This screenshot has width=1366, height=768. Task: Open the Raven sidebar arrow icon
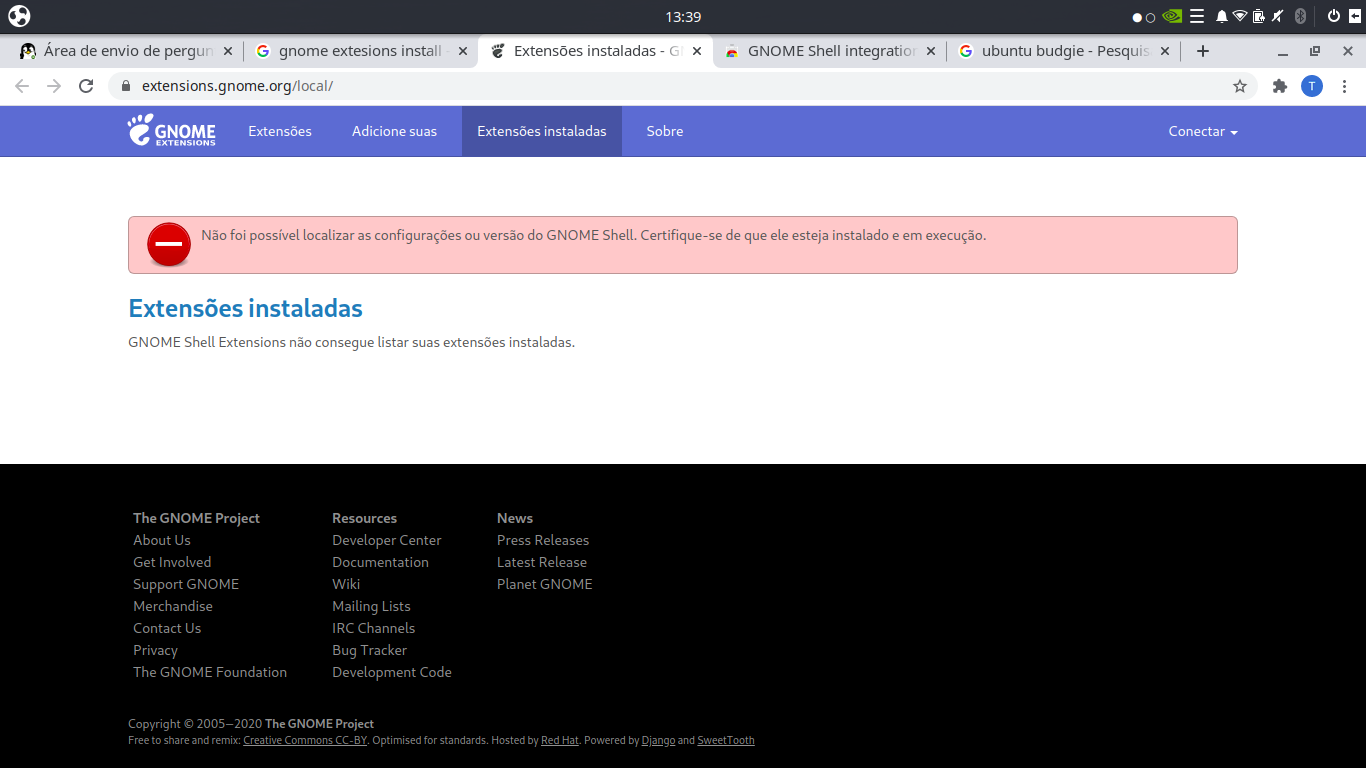[x=1355, y=16]
